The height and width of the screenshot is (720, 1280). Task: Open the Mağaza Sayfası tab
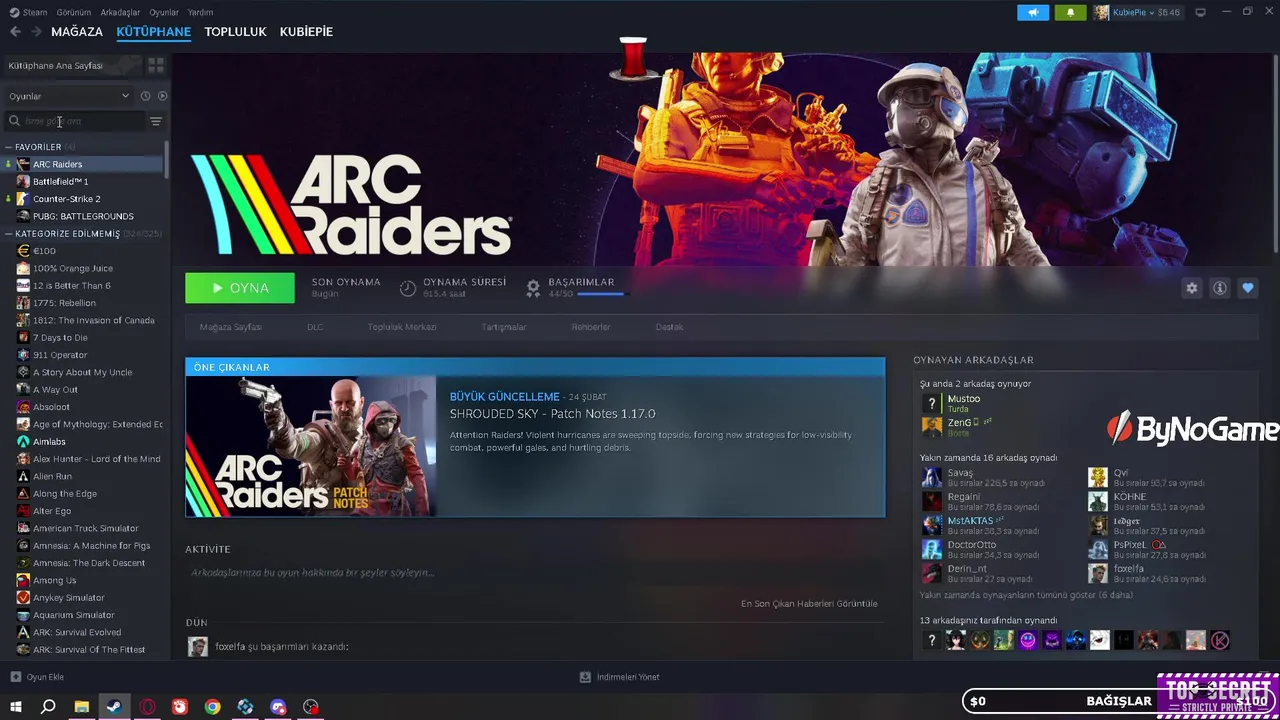(230, 327)
